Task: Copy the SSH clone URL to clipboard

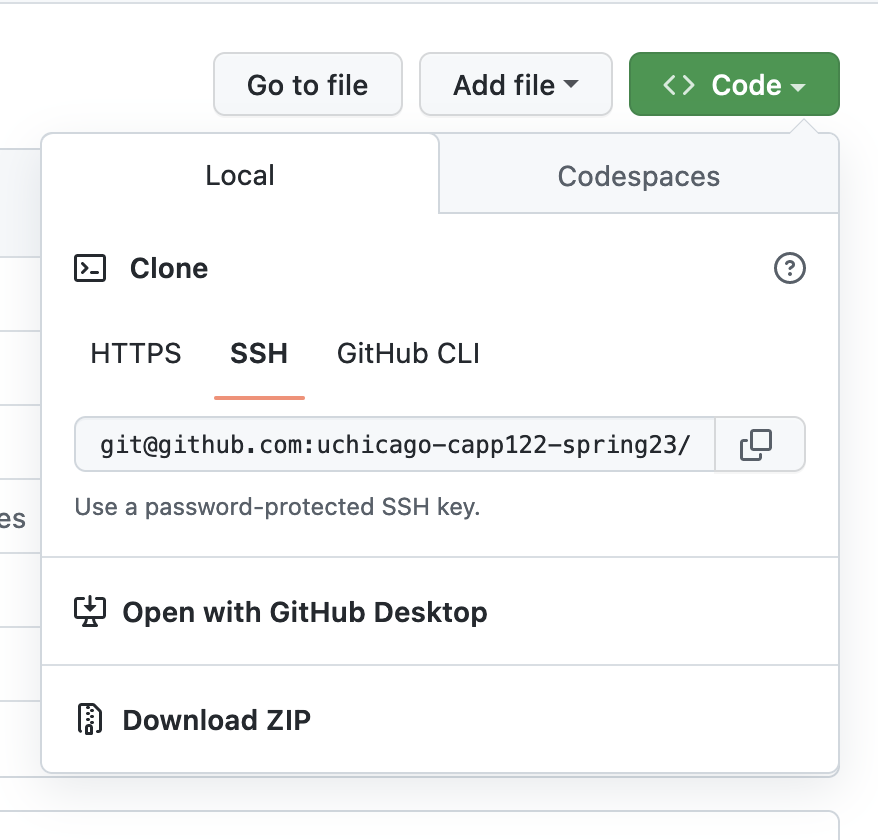Action: [x=756, y=444]
